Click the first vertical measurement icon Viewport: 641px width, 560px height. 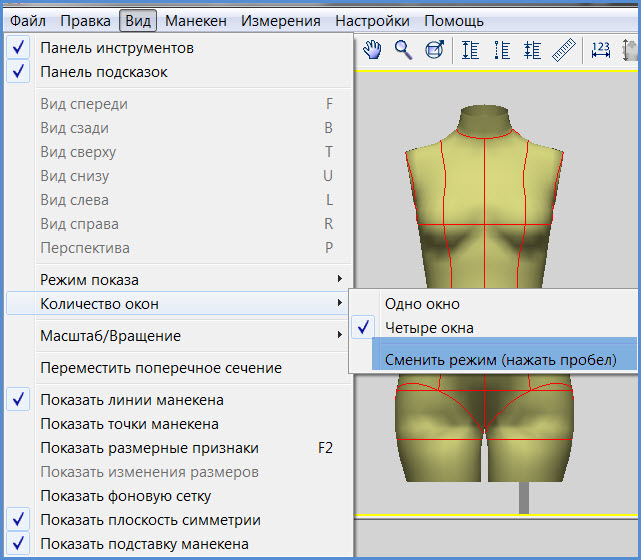(x=471, y=50)
